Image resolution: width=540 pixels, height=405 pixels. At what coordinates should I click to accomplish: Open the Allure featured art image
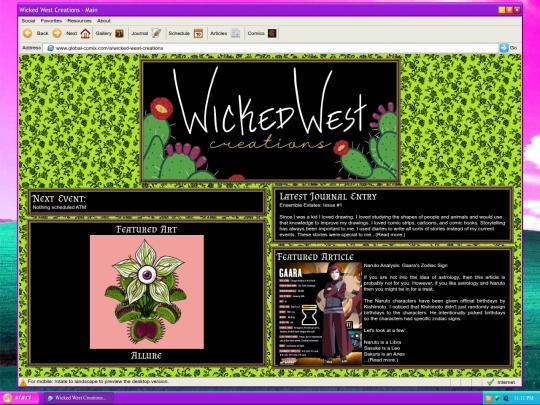[x=147, y=292]
